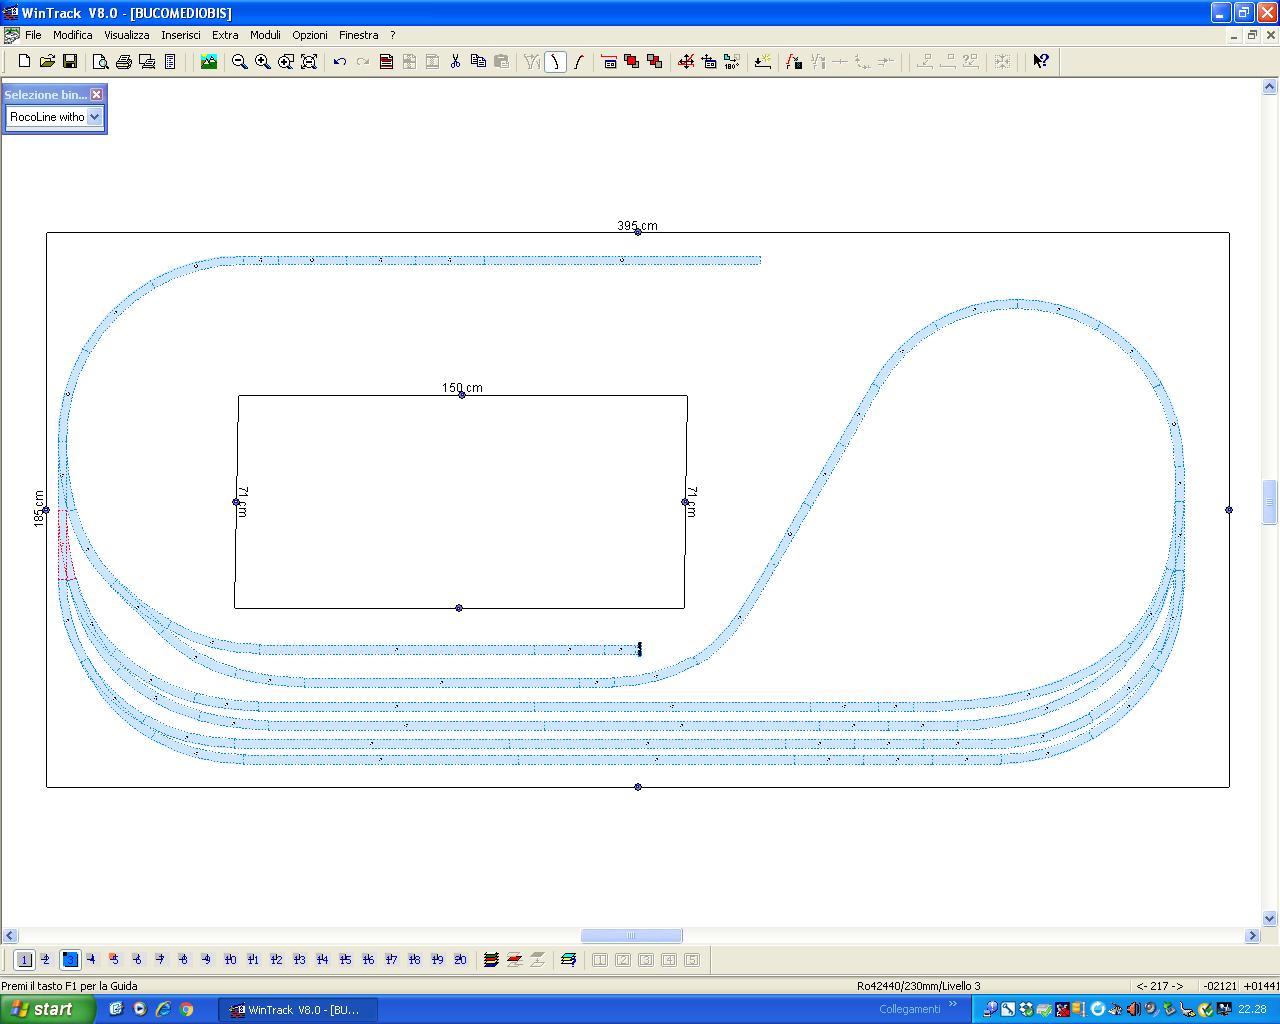Viewport: 1280px width, 1024px height.
Task: Toggle layer 1 button
Action: coord(24,959)
